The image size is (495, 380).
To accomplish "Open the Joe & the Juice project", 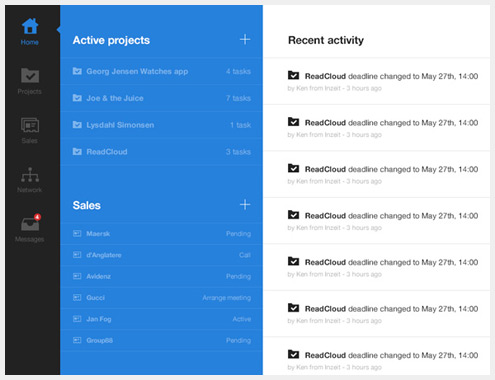I will 161,98.
